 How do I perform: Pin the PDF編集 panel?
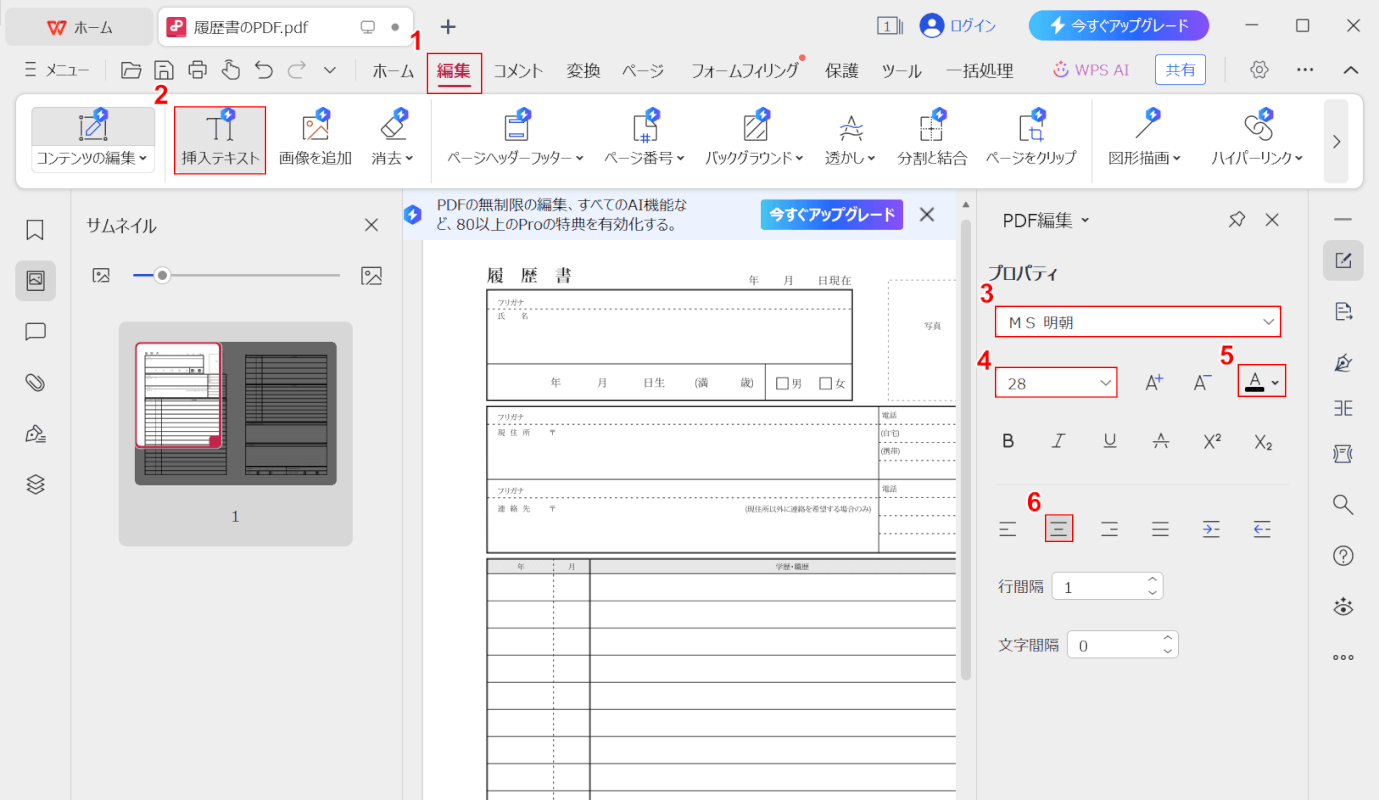pyautogui.click(x=1237, y=220)
